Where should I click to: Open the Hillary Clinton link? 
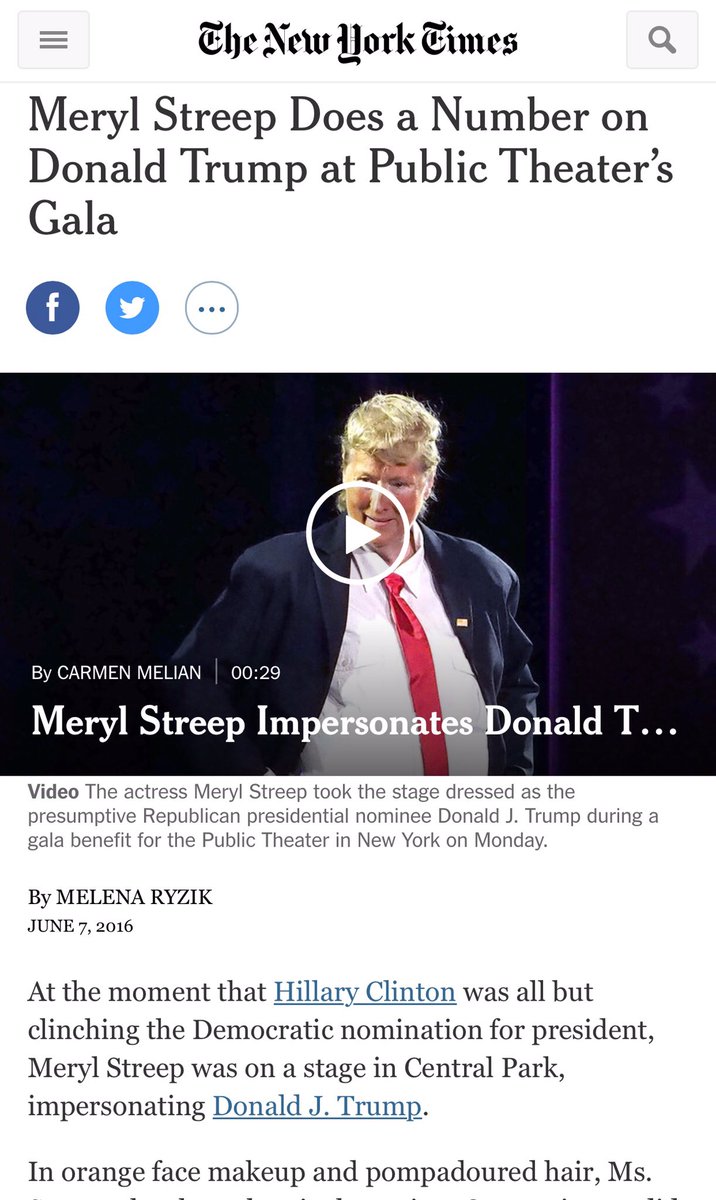point(365,993)
